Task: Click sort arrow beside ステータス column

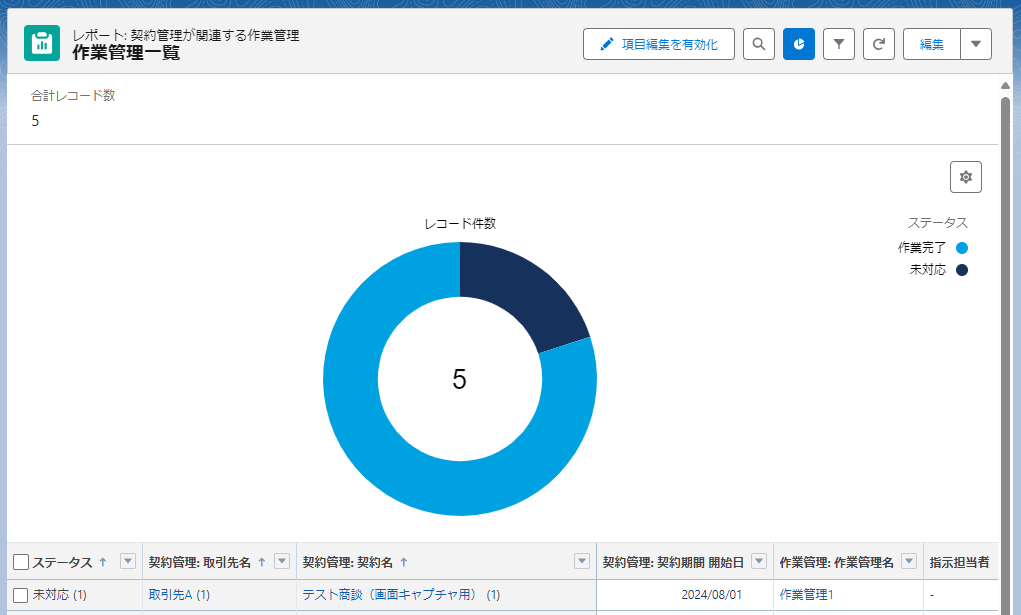Action: [102, 562]
